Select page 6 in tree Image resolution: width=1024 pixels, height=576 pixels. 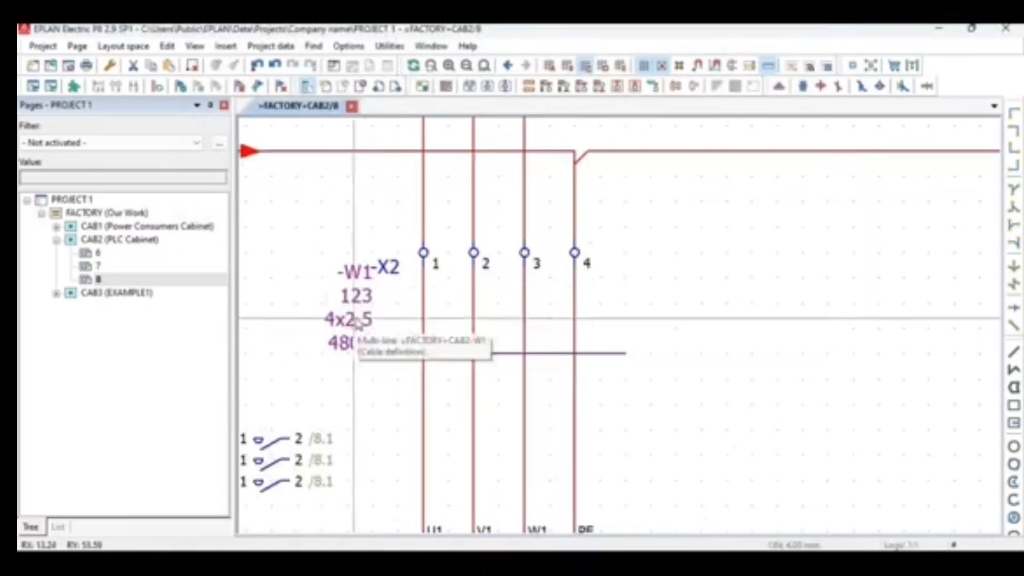tap(98, 253)
